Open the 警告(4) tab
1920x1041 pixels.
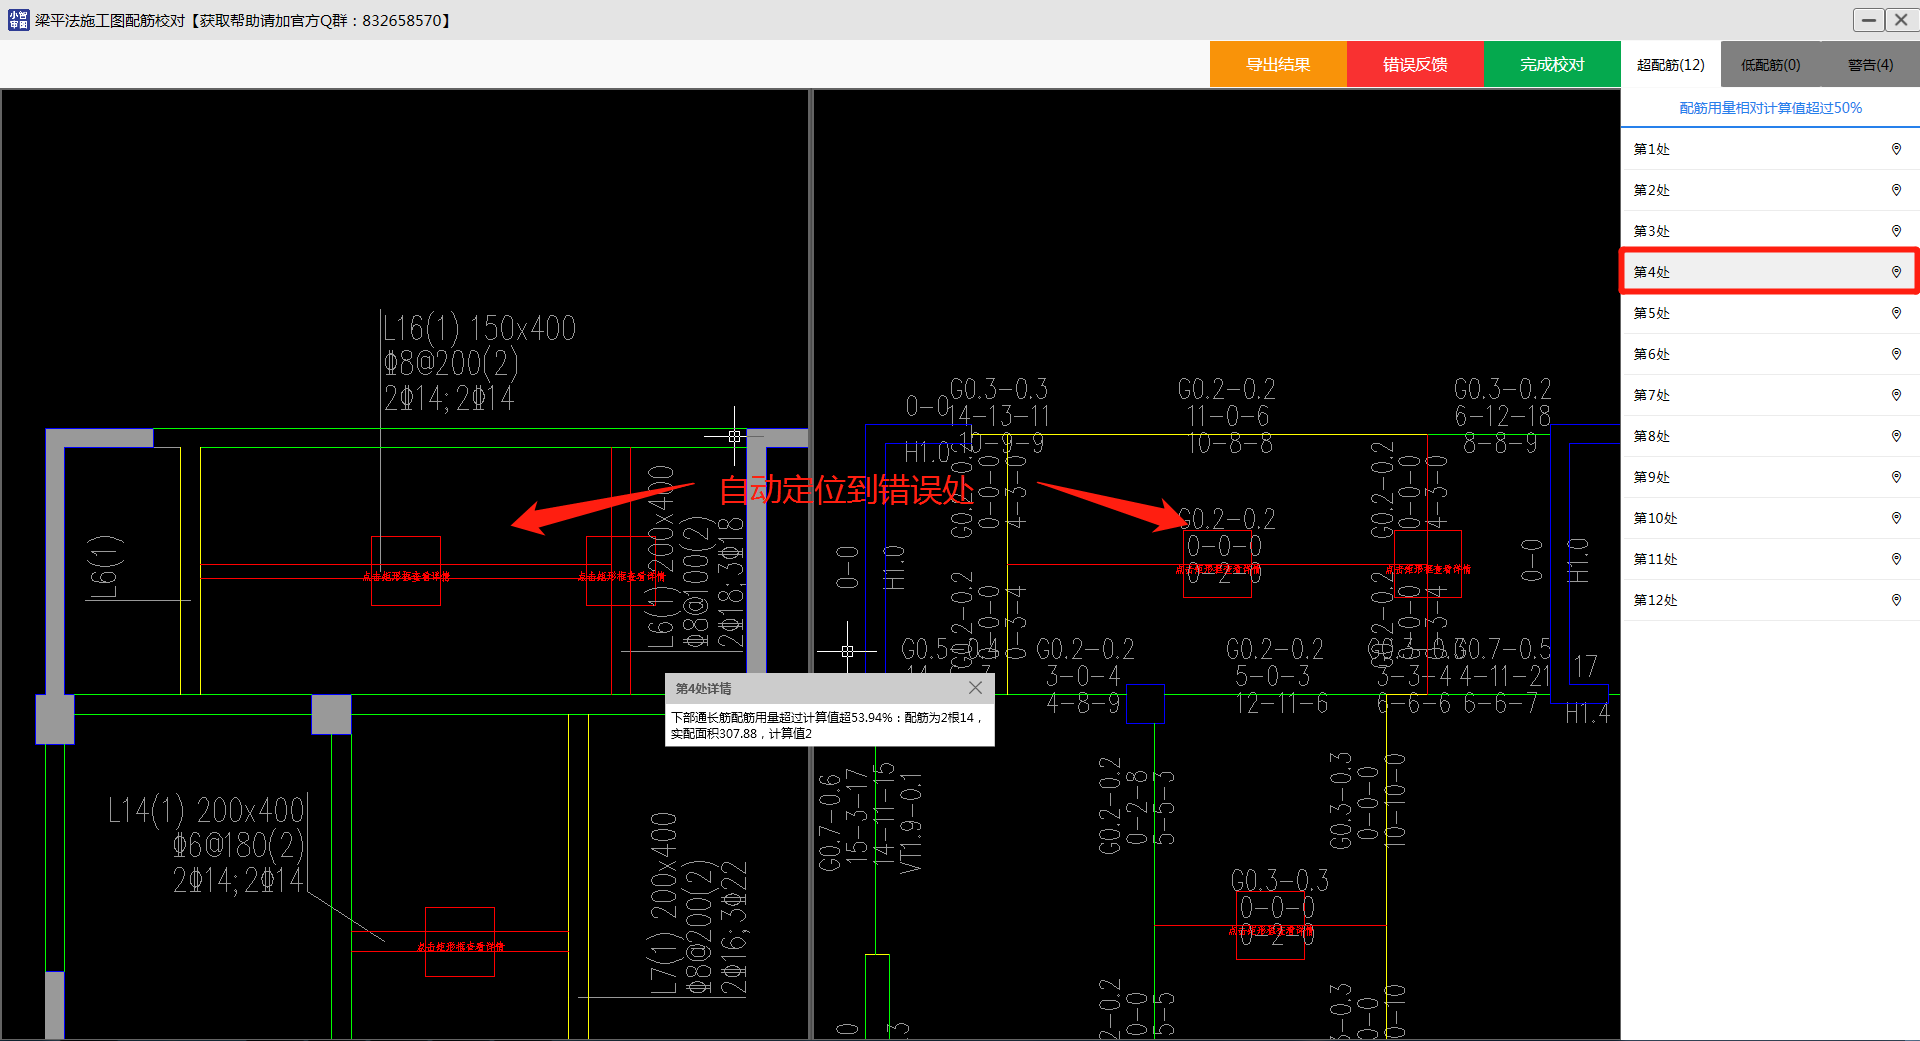(1869, 65)
